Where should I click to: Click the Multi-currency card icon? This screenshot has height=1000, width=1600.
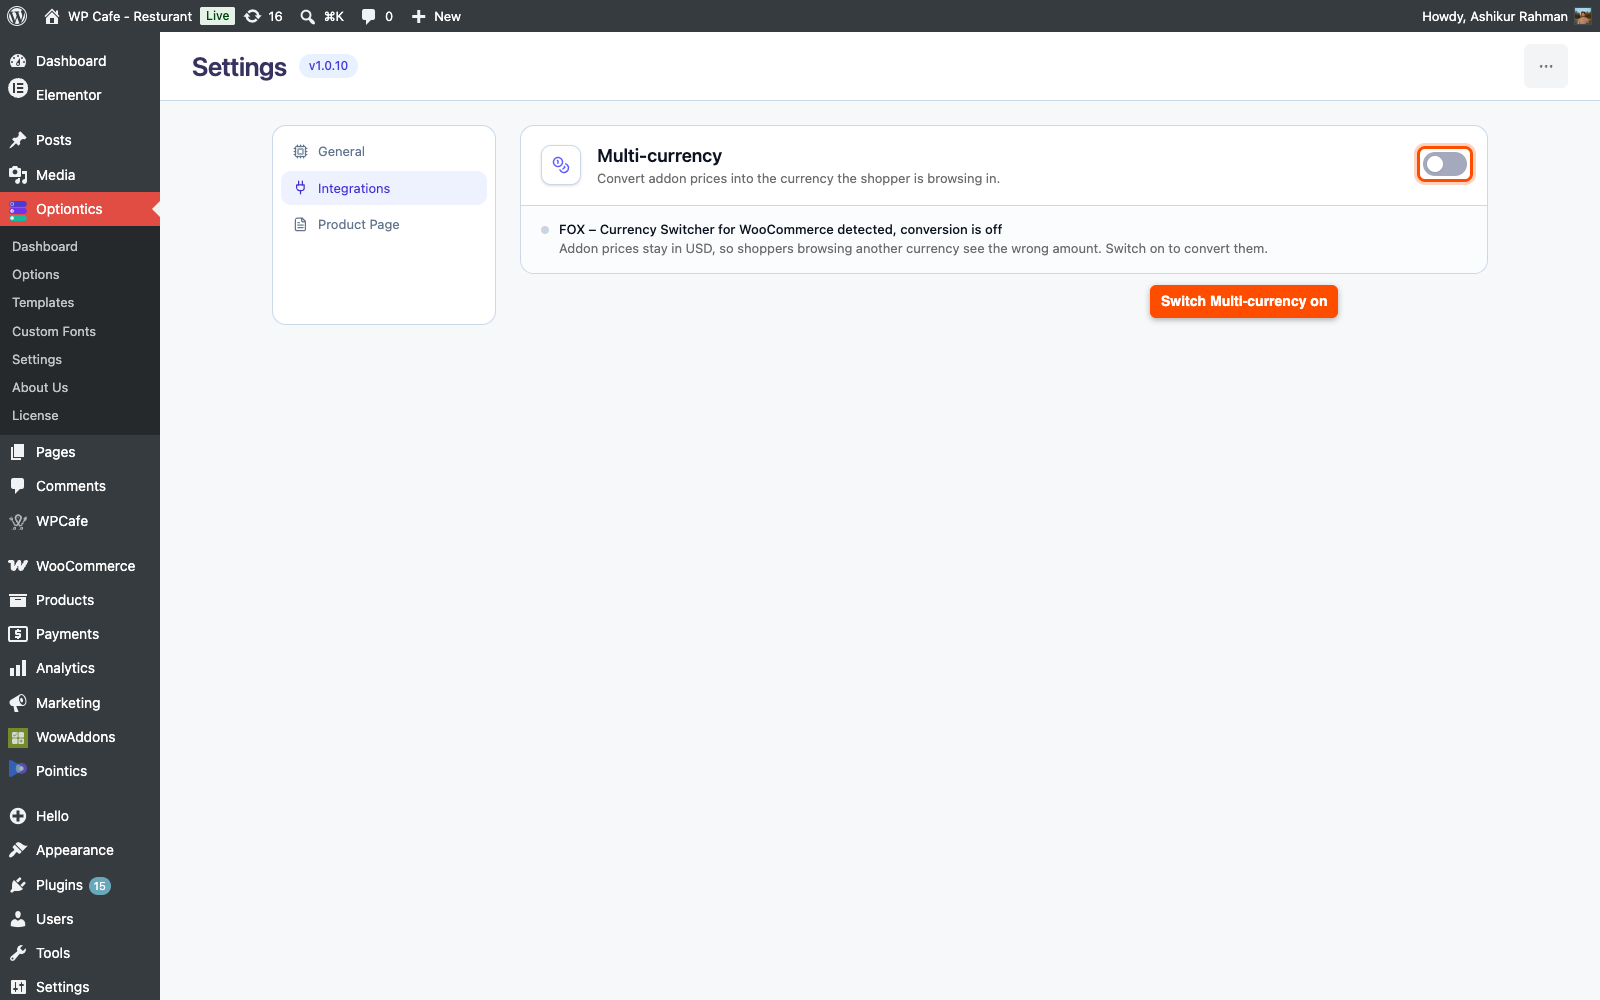click(x=561, y=165)
